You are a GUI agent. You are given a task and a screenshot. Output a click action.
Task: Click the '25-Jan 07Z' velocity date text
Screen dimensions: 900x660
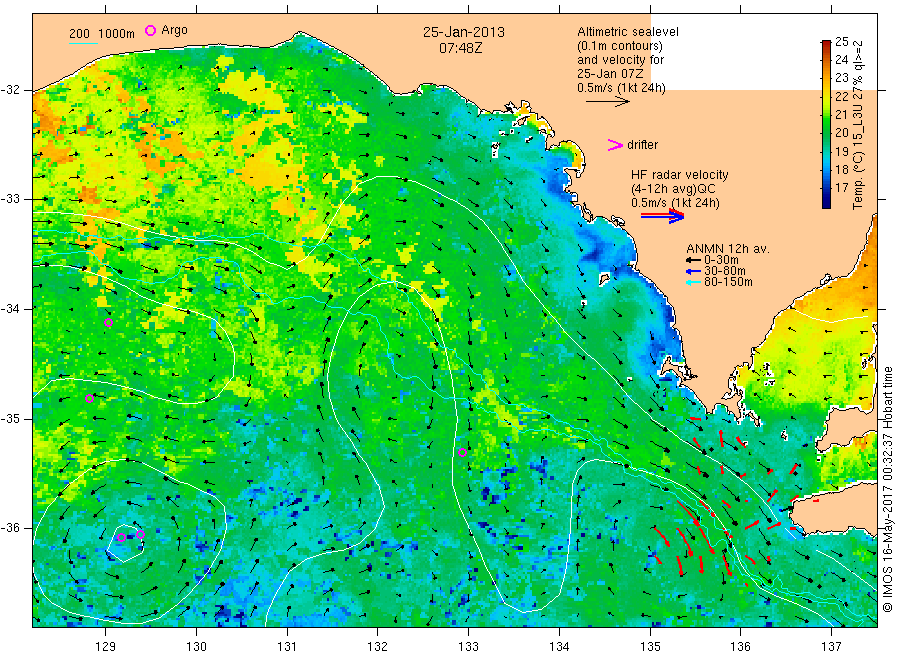pyautogui.click(x=610, y=74)
